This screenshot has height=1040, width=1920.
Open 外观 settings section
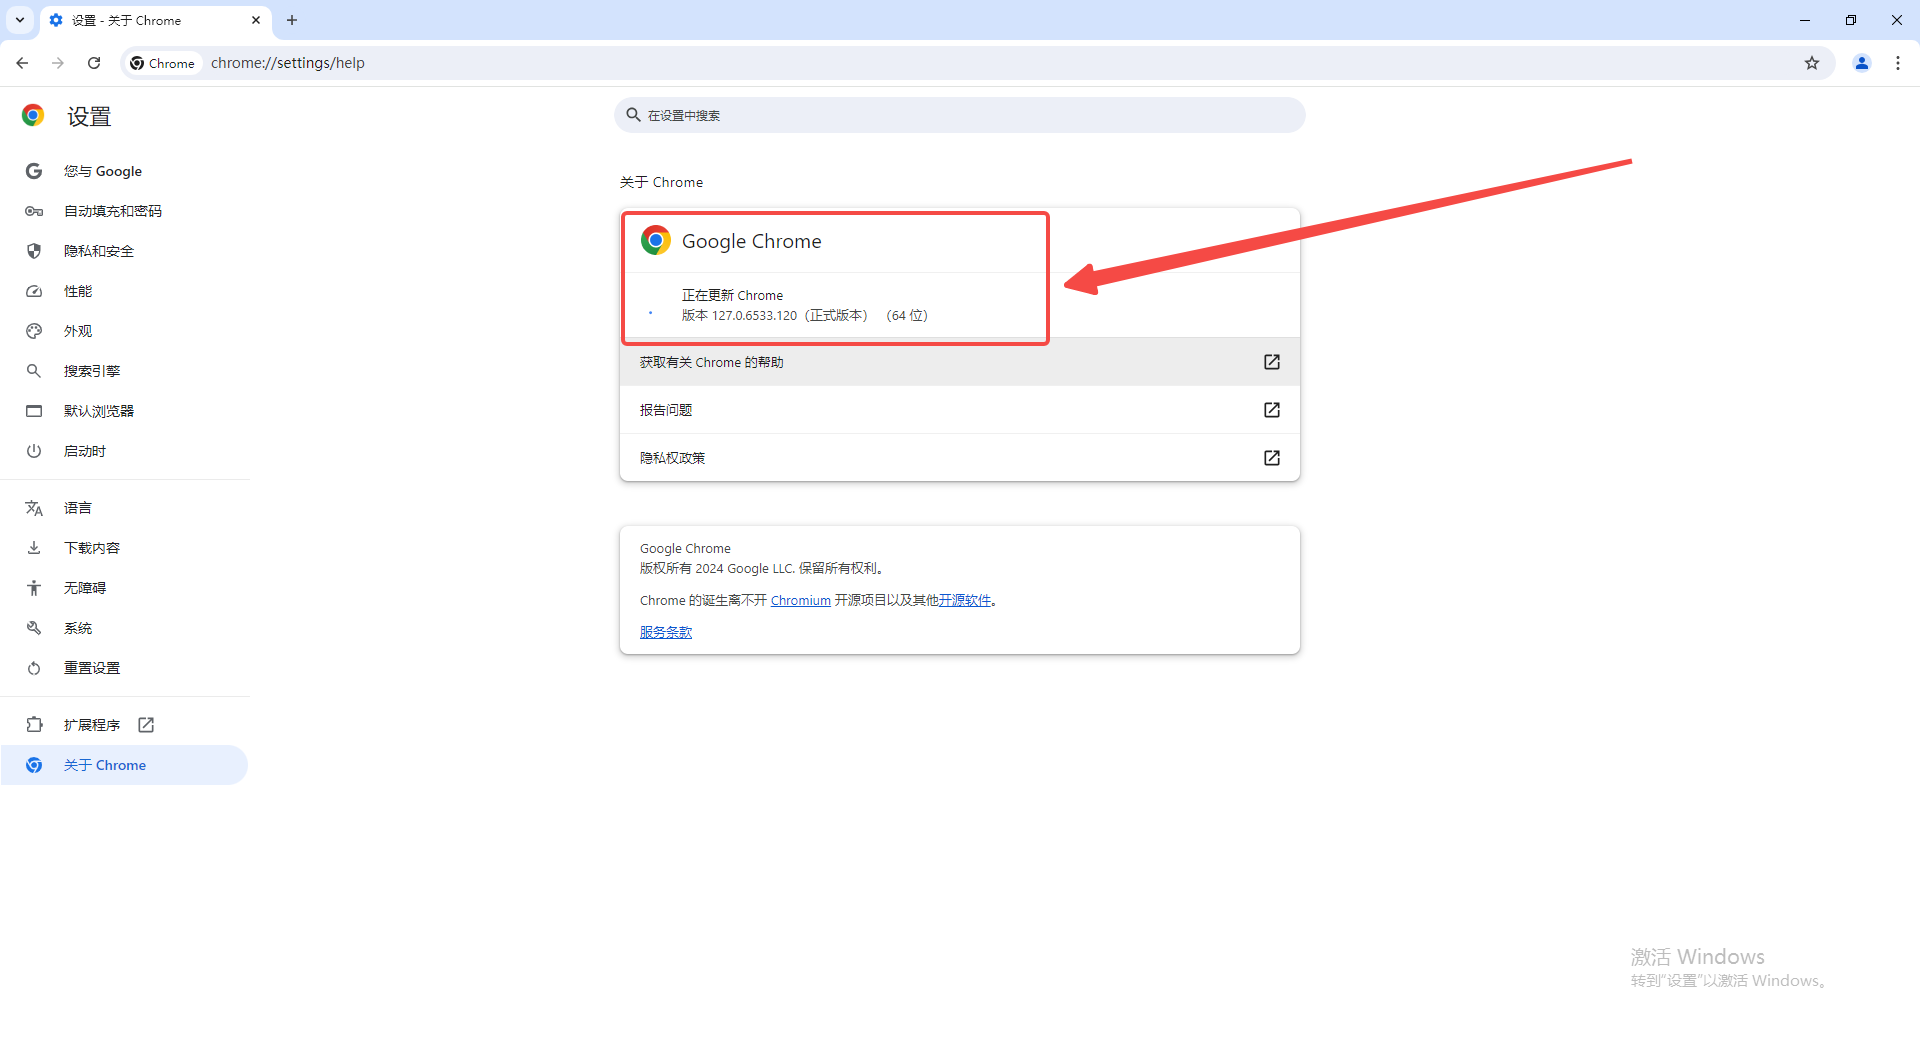[124, 331]
